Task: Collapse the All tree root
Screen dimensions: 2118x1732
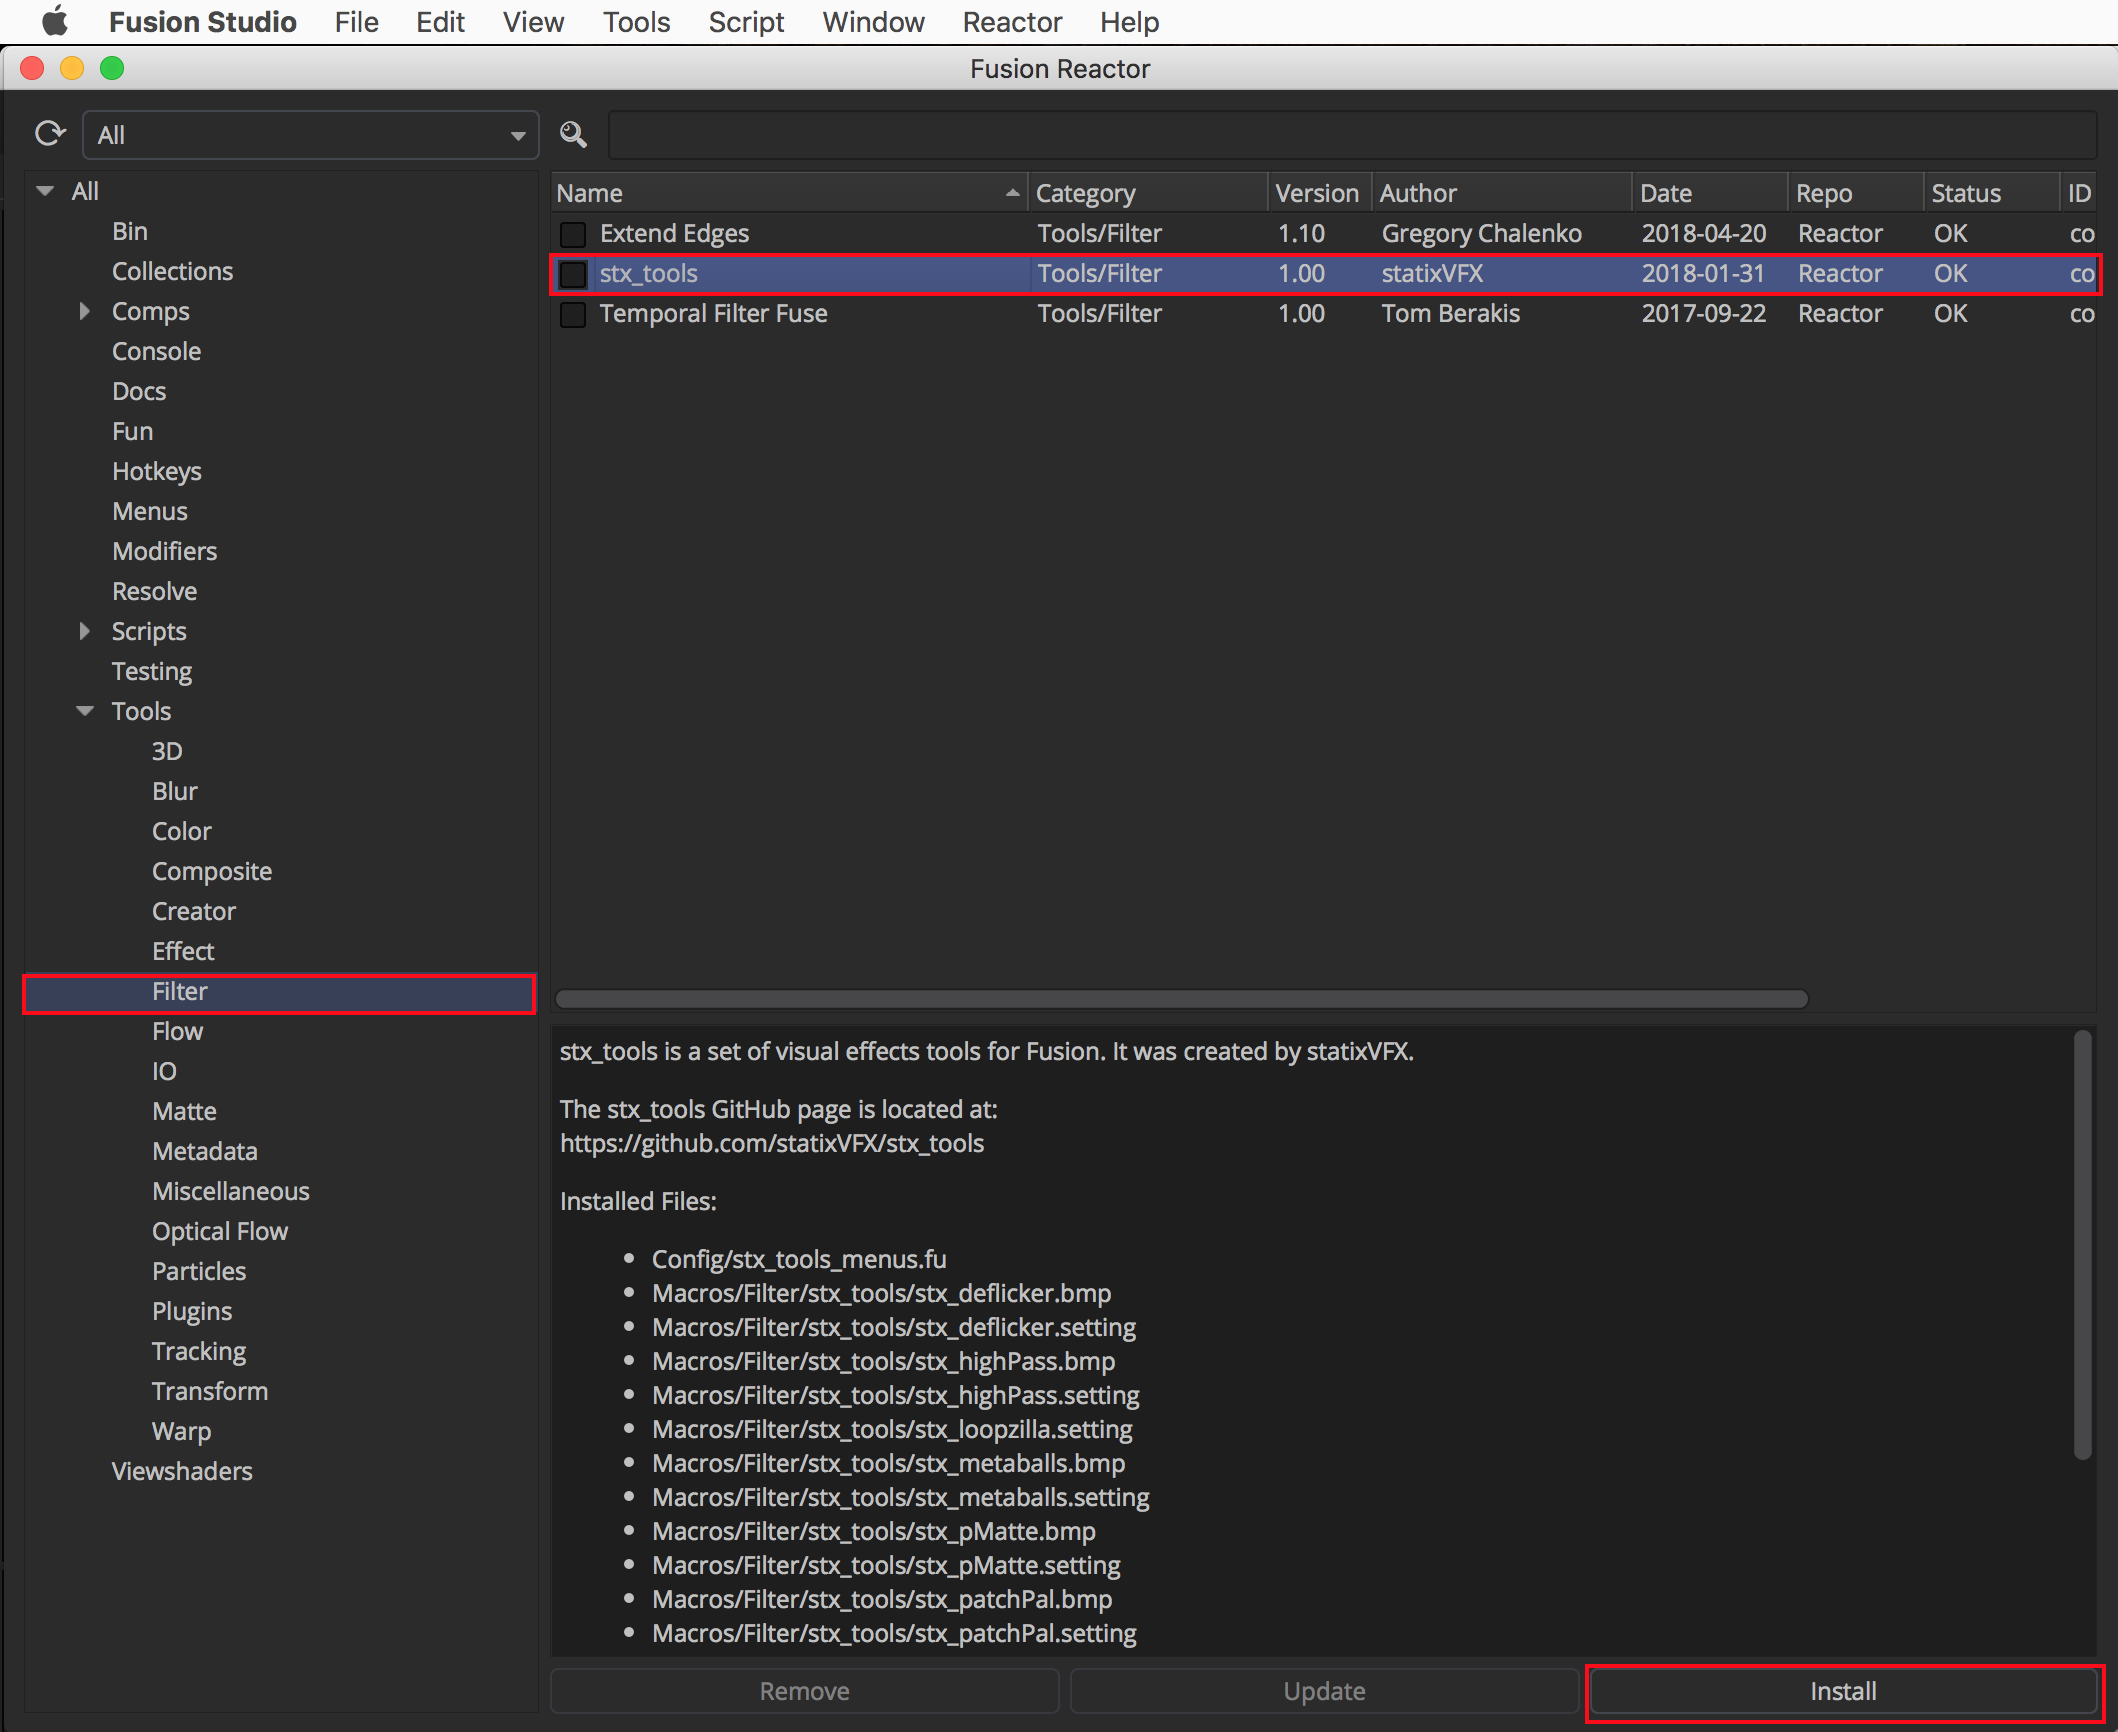Action: coord(45,191)
